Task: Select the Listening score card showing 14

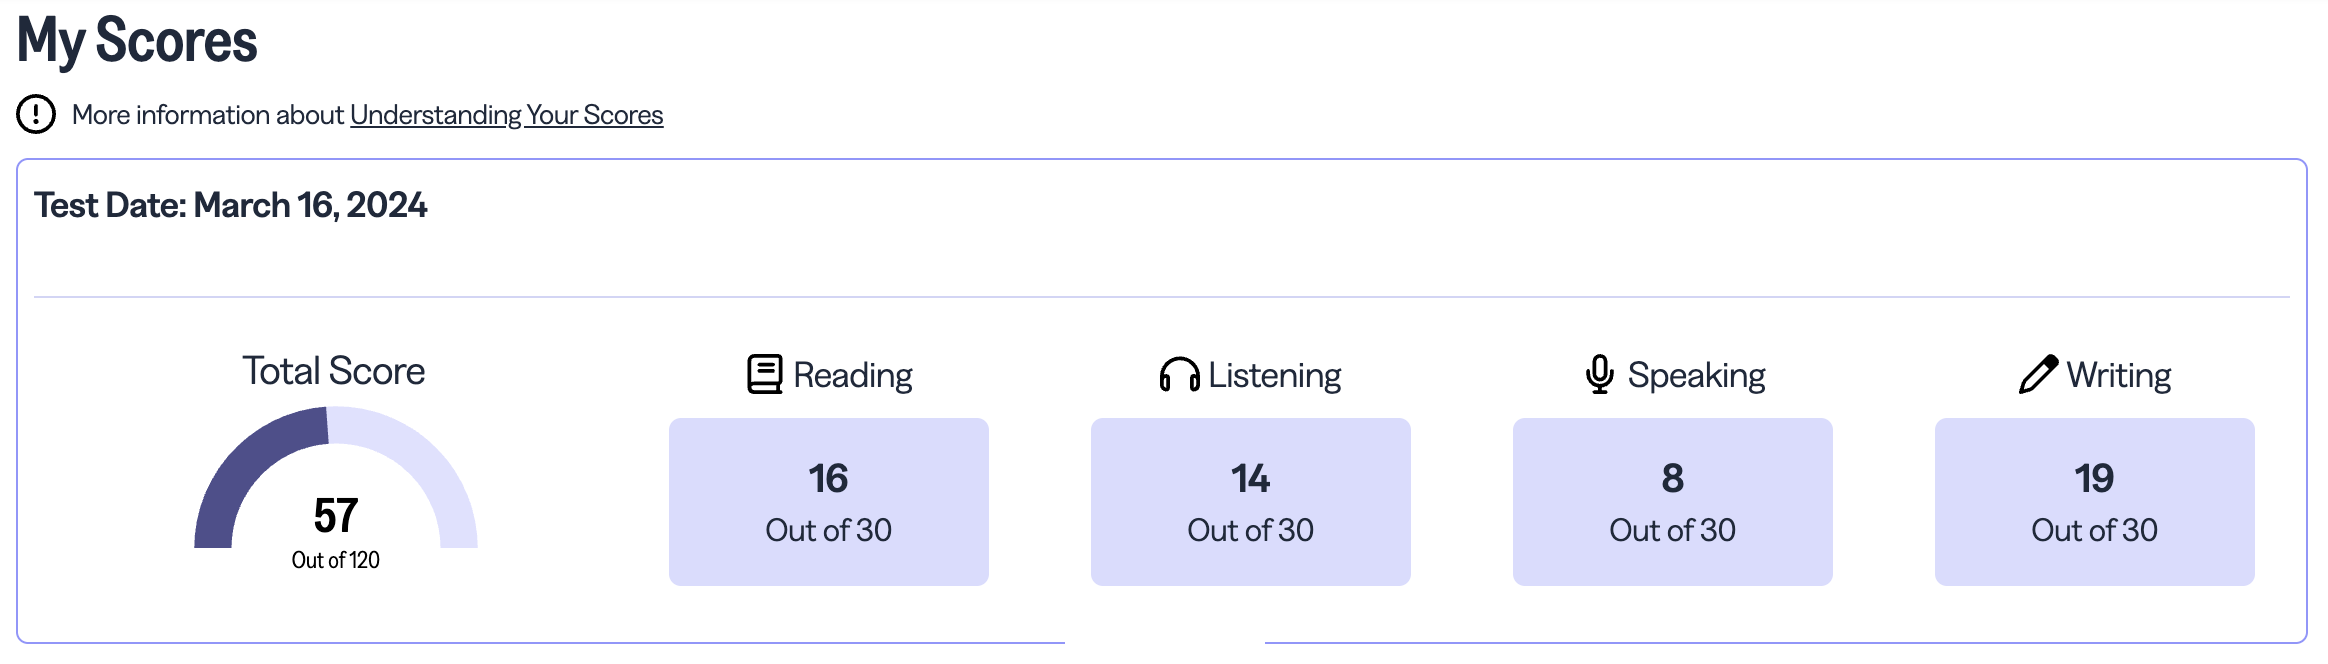Action: pos(1250,501)
